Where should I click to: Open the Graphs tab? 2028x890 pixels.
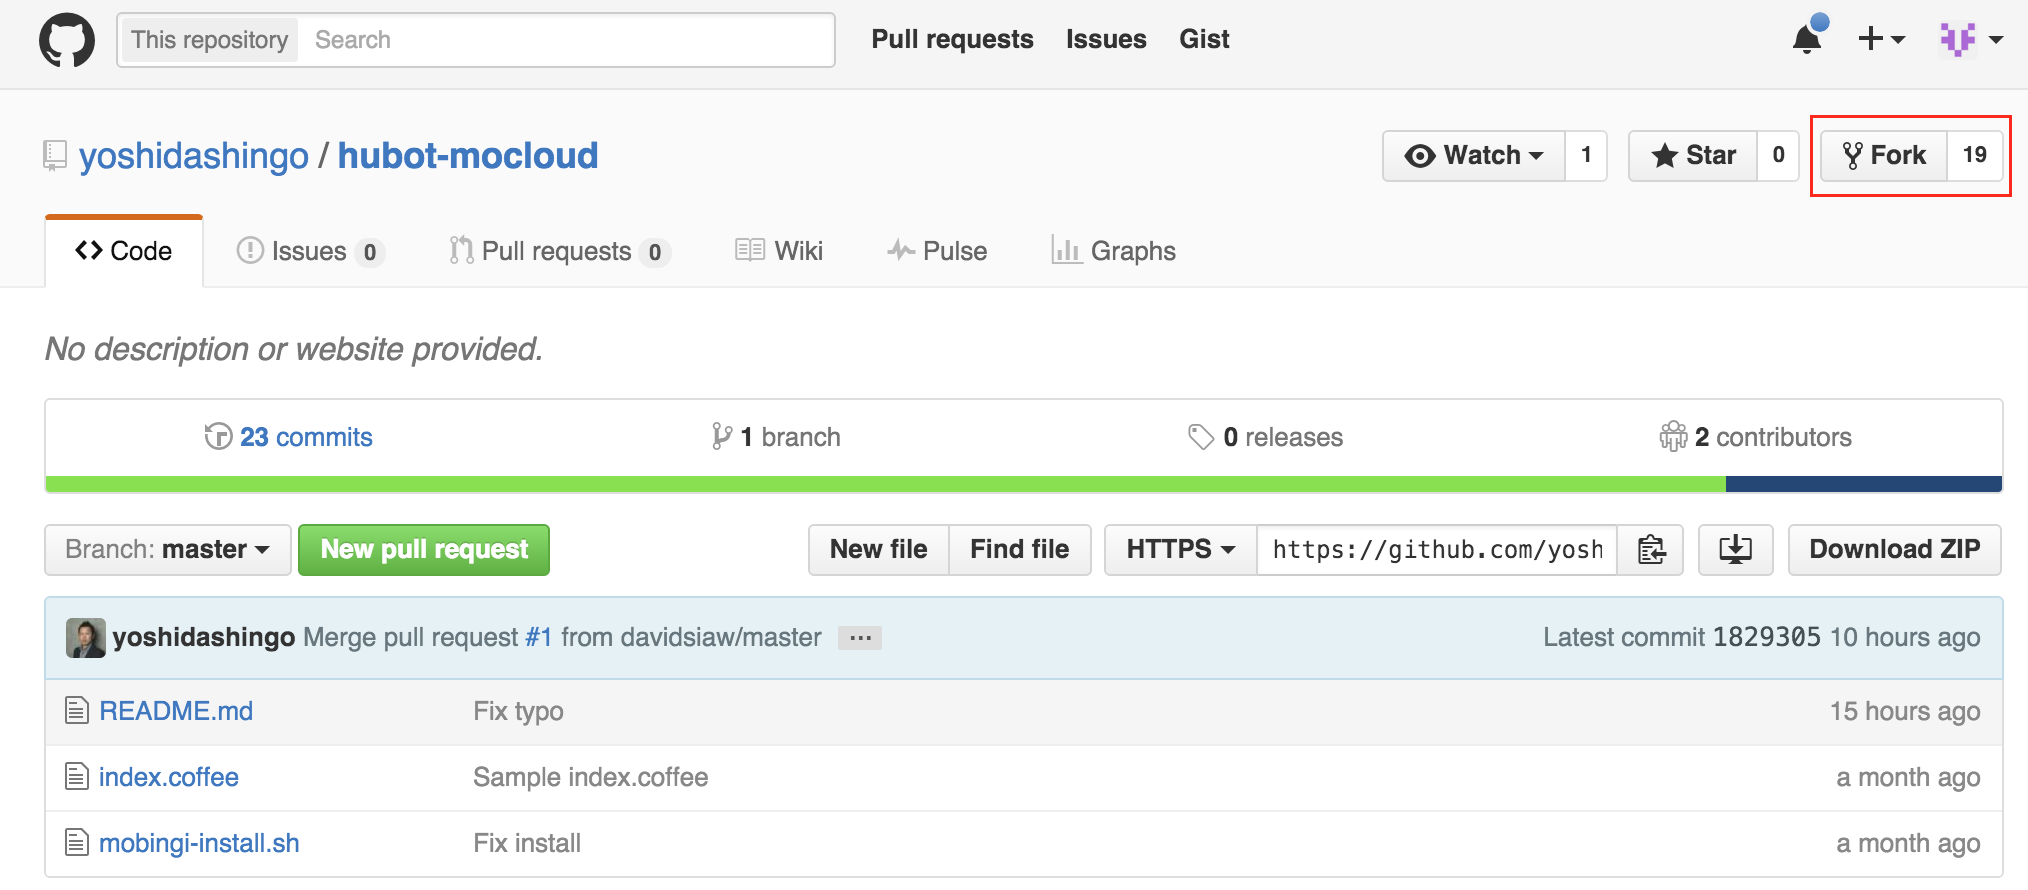pos(1113,251)
